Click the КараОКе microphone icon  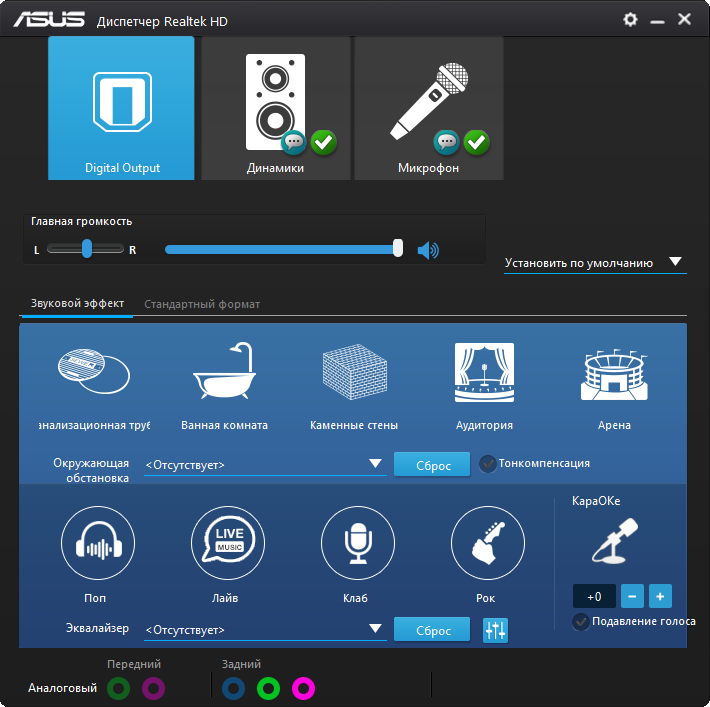click(x=615, y=541)
